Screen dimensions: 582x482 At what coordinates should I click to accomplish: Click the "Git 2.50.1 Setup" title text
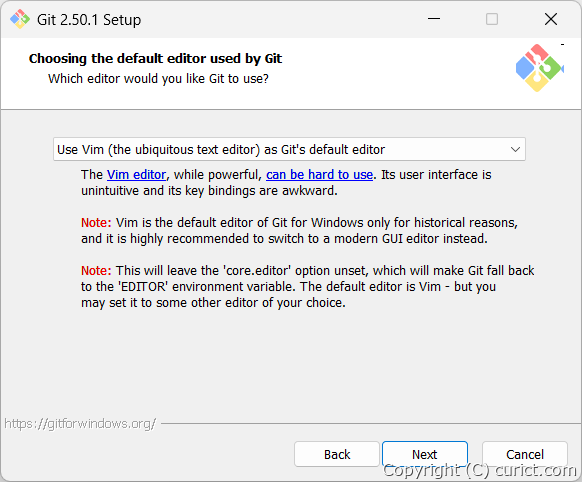(89, 20)
